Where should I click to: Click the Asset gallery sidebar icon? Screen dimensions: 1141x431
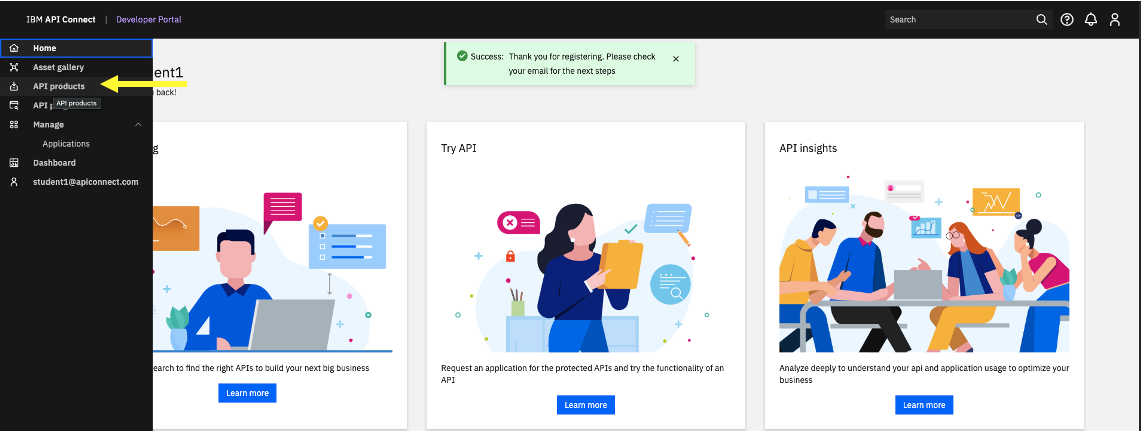14,67
